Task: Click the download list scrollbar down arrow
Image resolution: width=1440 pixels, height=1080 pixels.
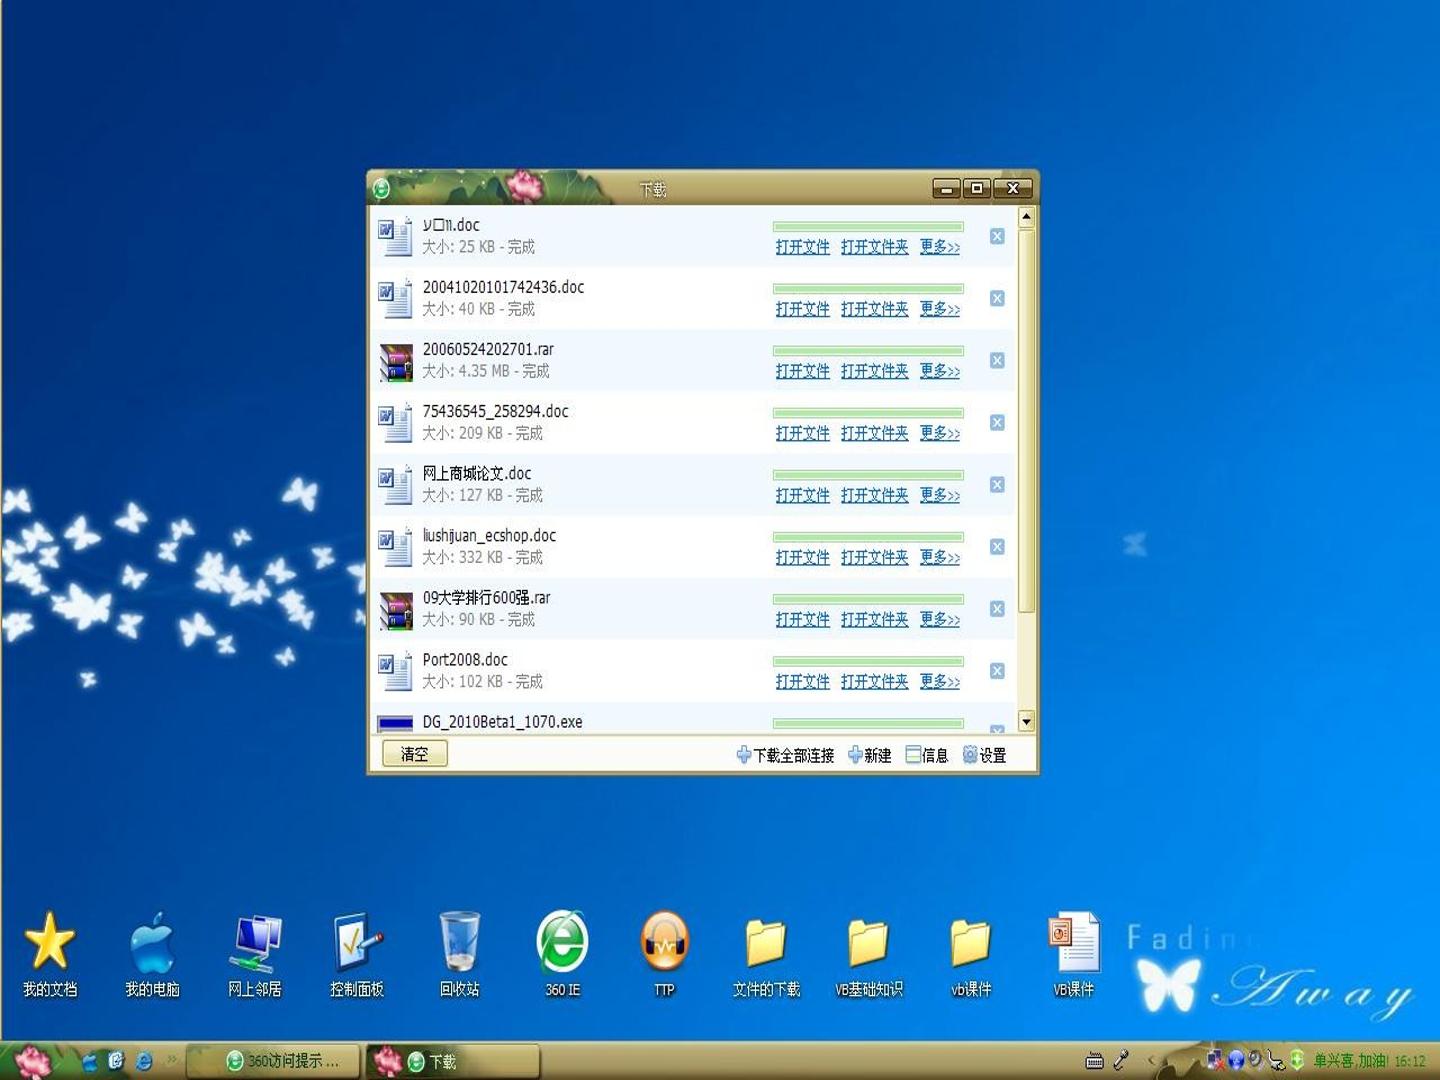Action: point(1026,721)
